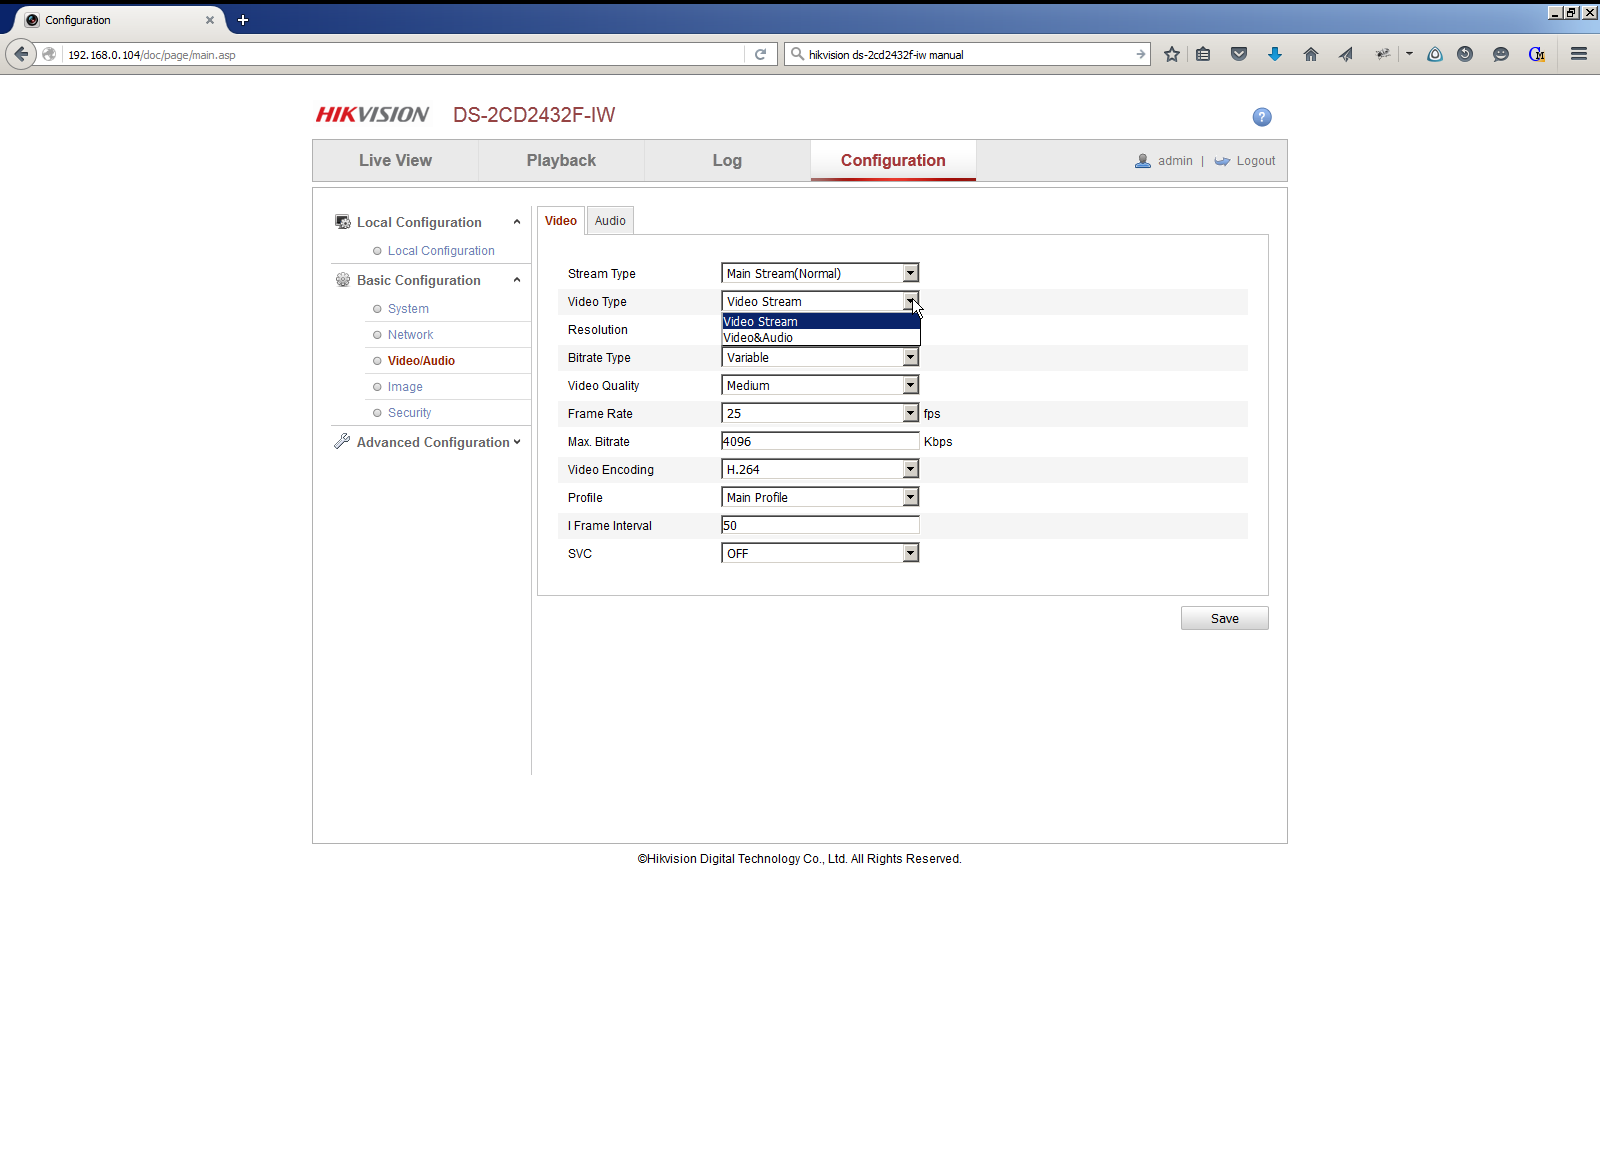Click the admin user icon

1143,161
